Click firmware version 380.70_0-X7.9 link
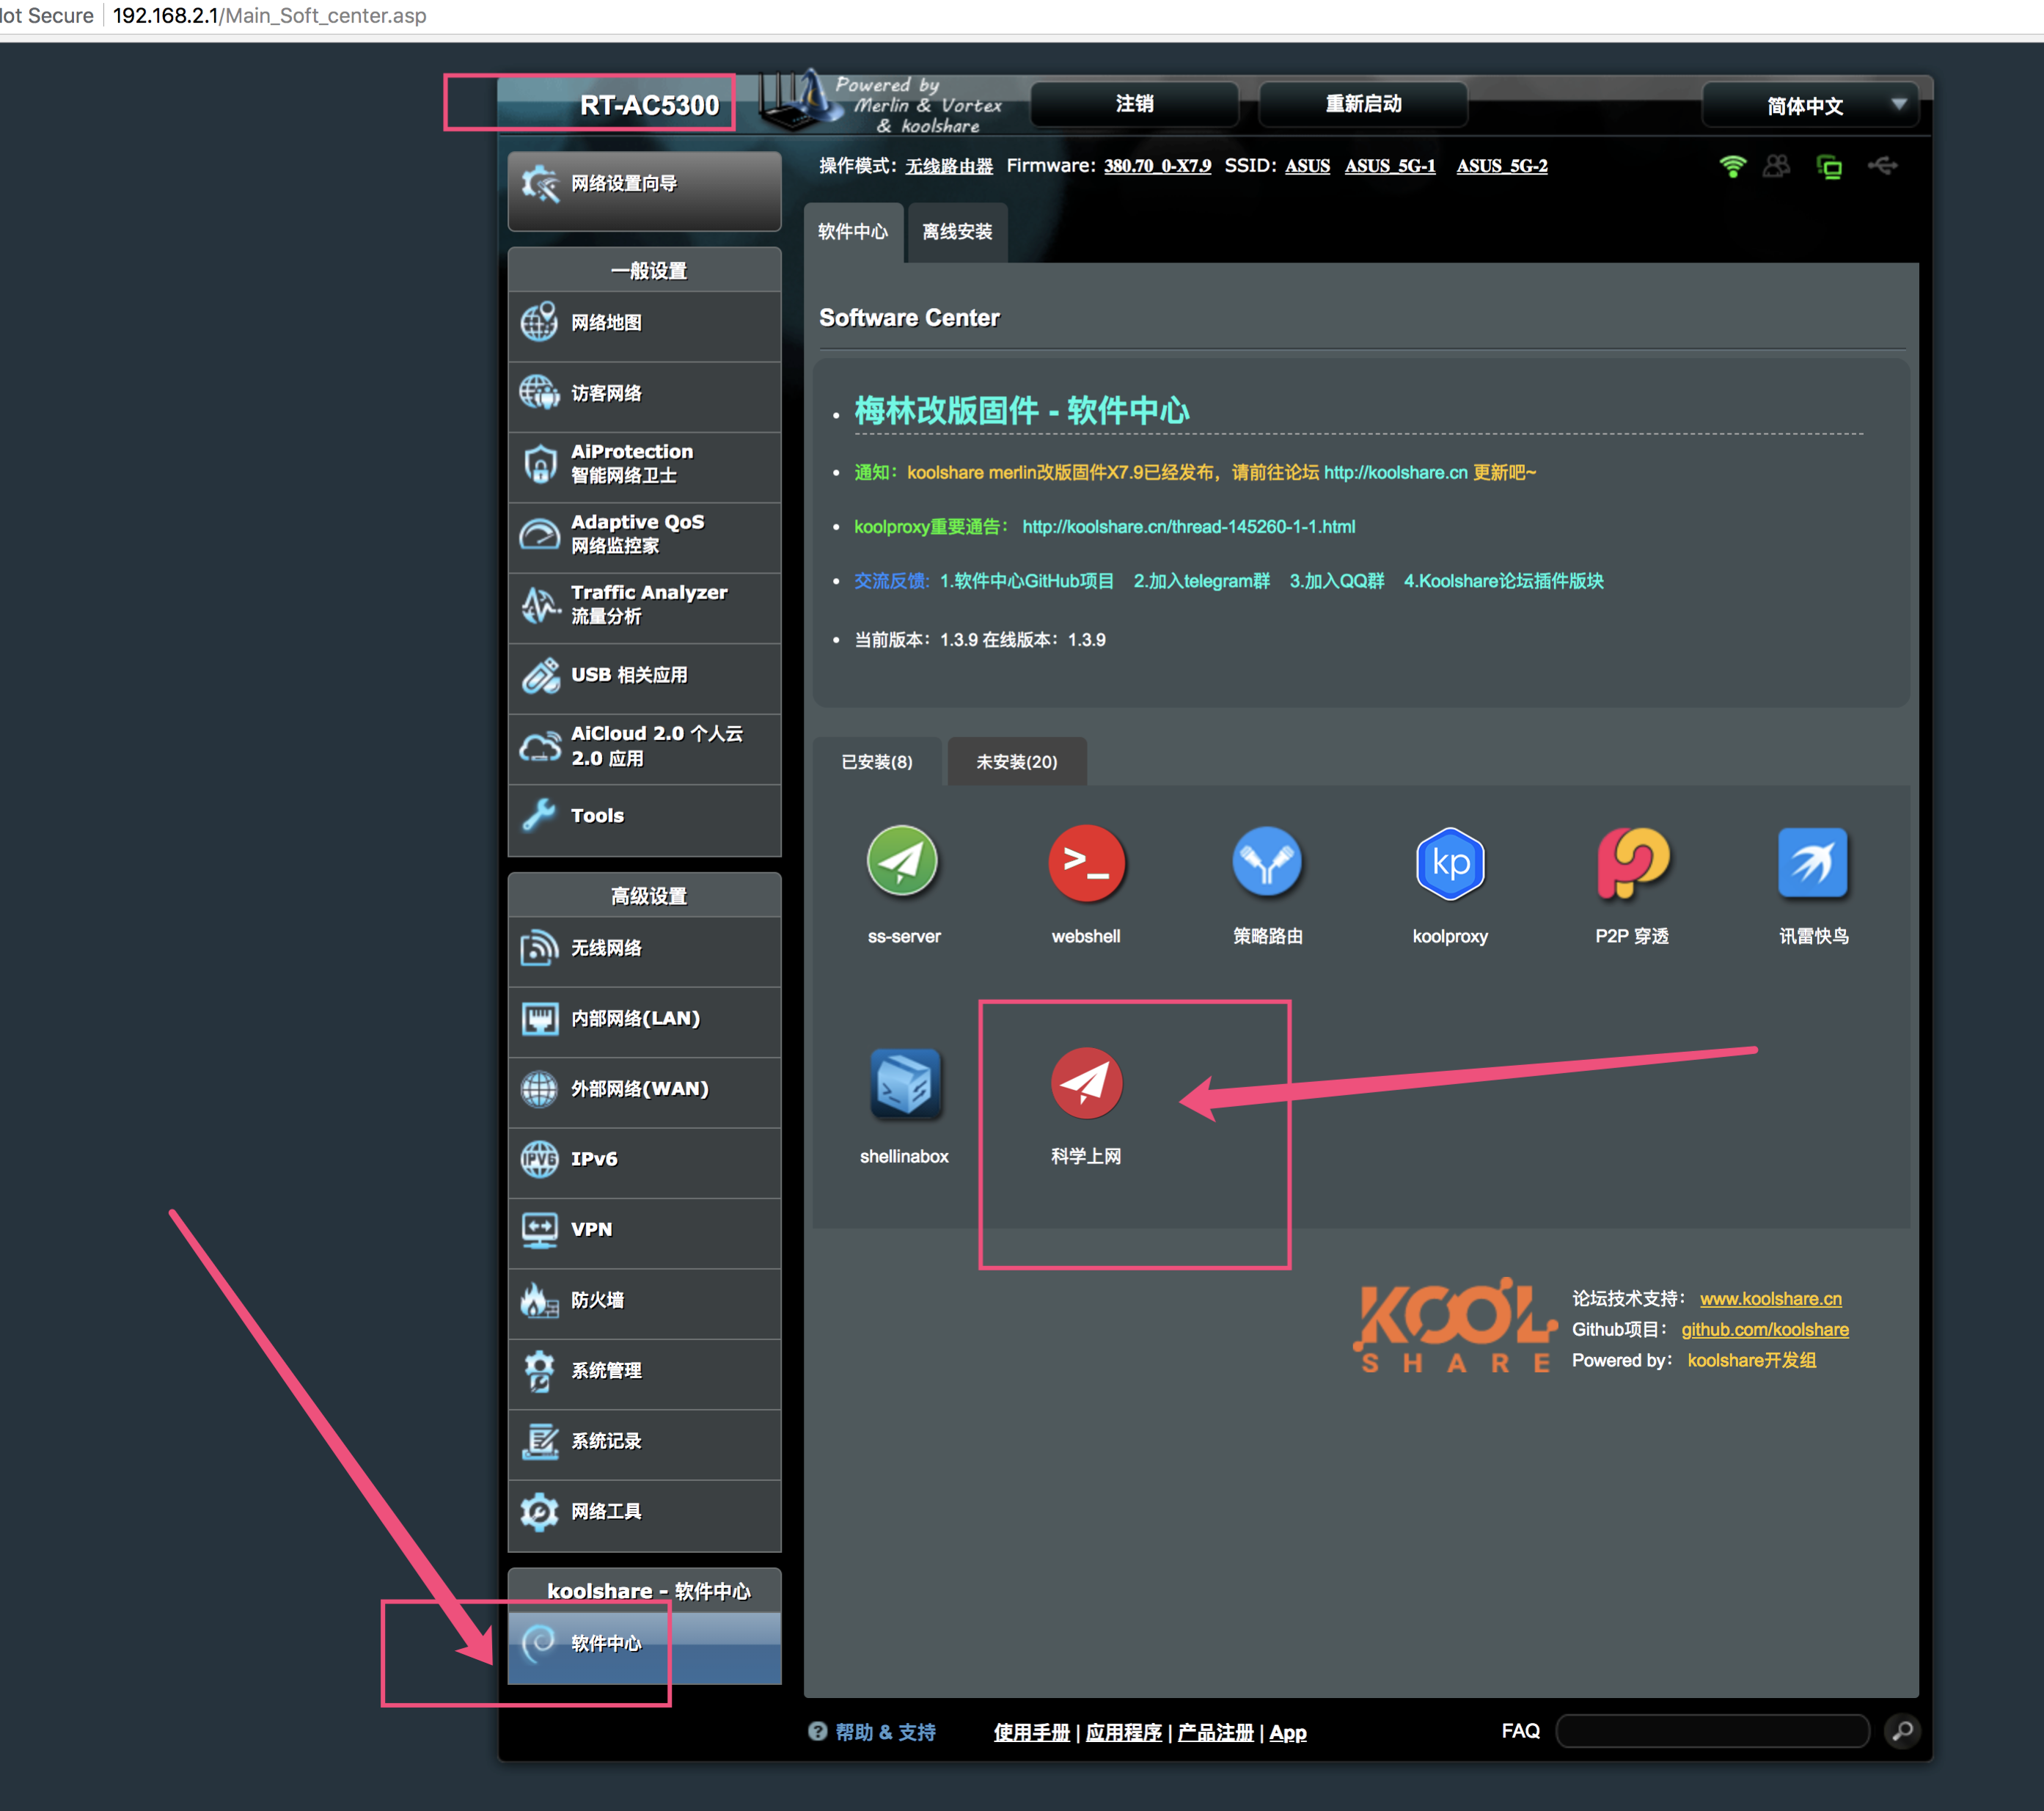Viewport: 2044px width, 1811px height. (x=1157, y=166)
